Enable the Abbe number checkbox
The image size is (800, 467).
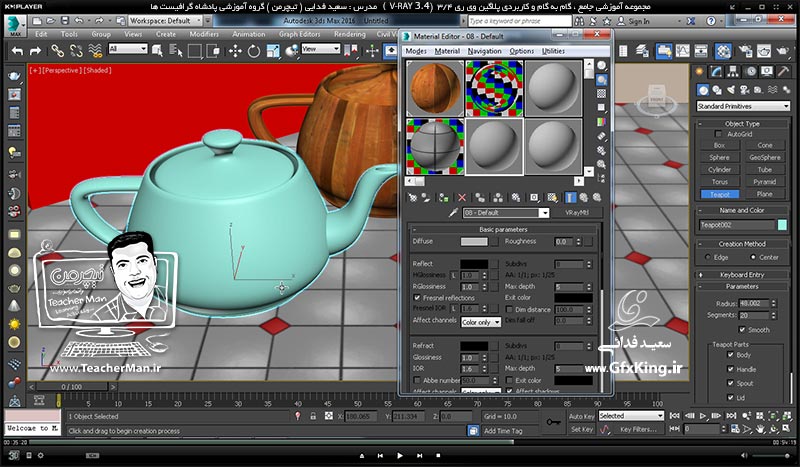pos(416,380)
